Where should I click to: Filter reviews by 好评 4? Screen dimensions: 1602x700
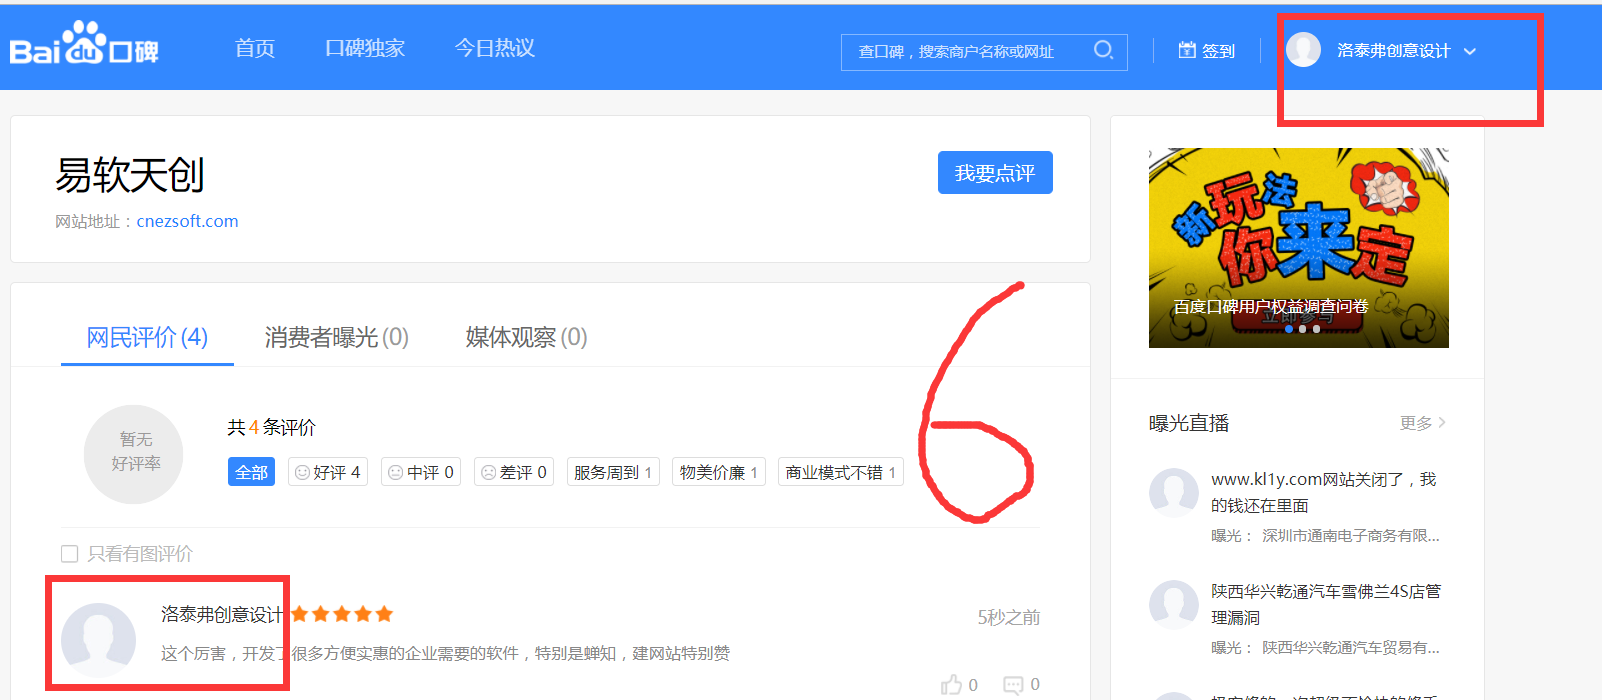[328, 472]
